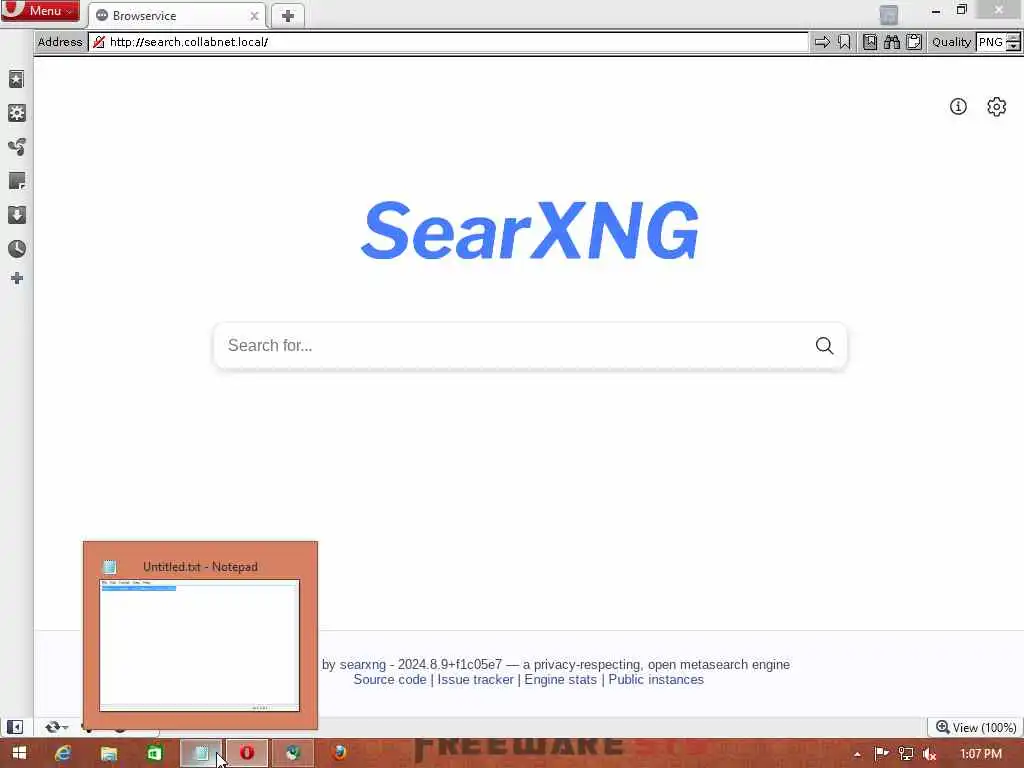This screenshot has width=1024, height=768.
Task: Open SearXNG info about icon
Action: pos(958,106)
